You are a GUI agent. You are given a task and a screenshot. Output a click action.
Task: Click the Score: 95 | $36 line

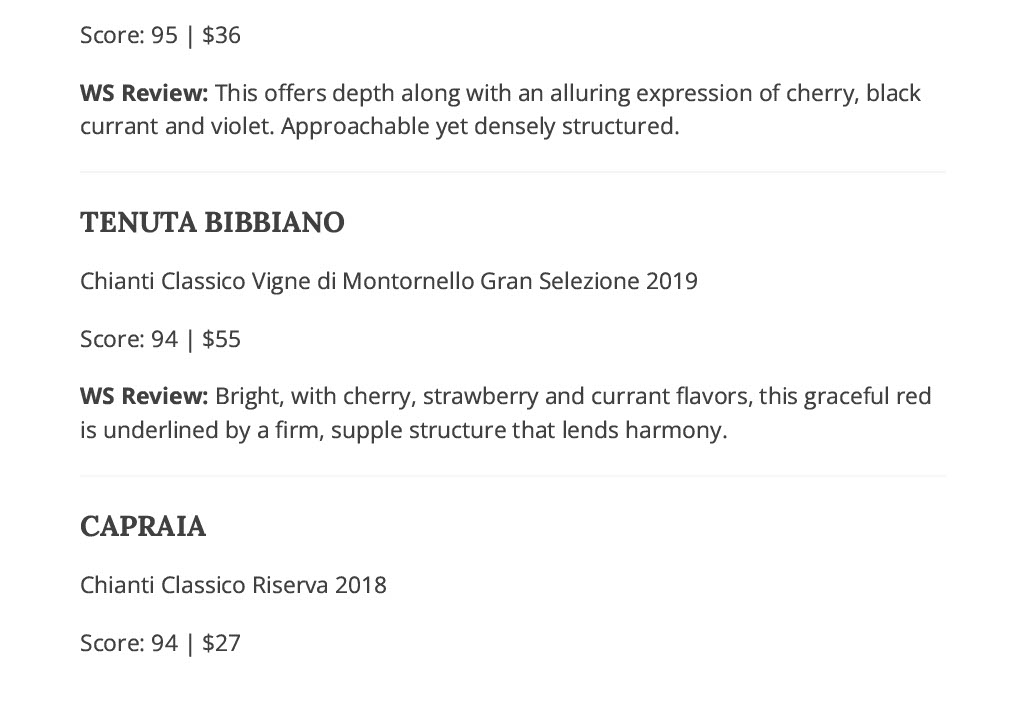pos(161,35)
